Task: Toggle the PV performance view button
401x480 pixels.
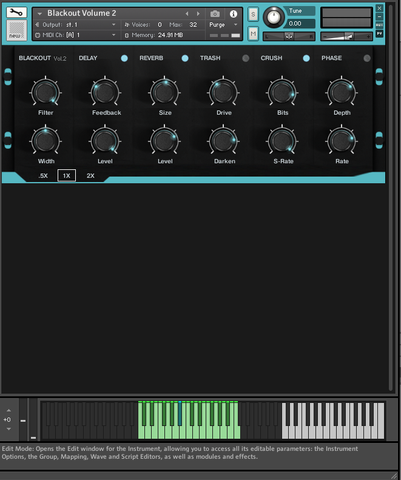Action: pos(379,34)
